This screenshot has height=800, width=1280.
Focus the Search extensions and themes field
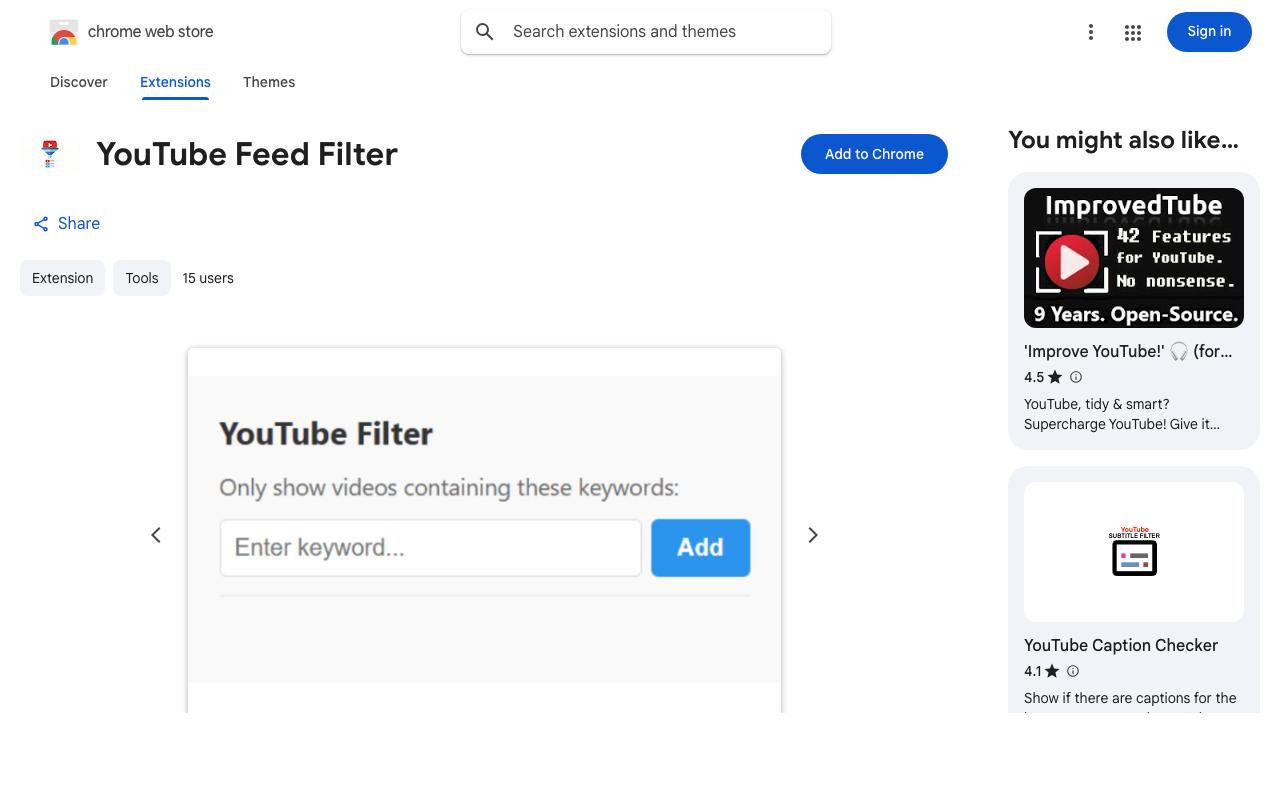(646, 32)
